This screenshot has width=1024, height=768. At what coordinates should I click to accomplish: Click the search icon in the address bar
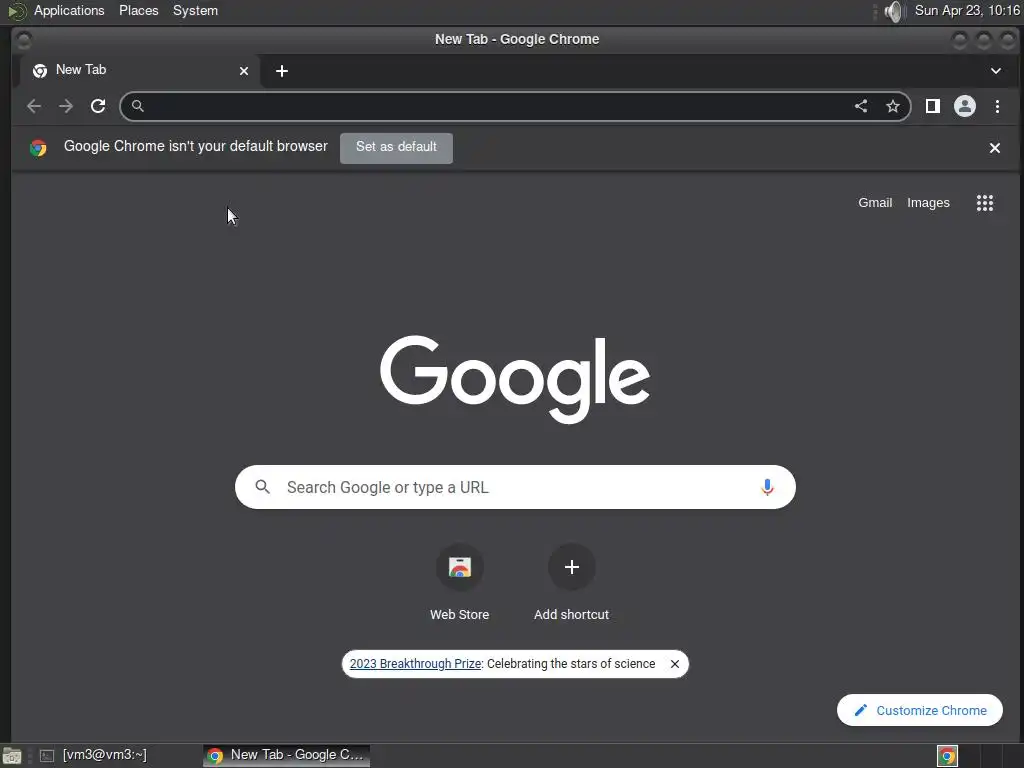tap(138, 106)
